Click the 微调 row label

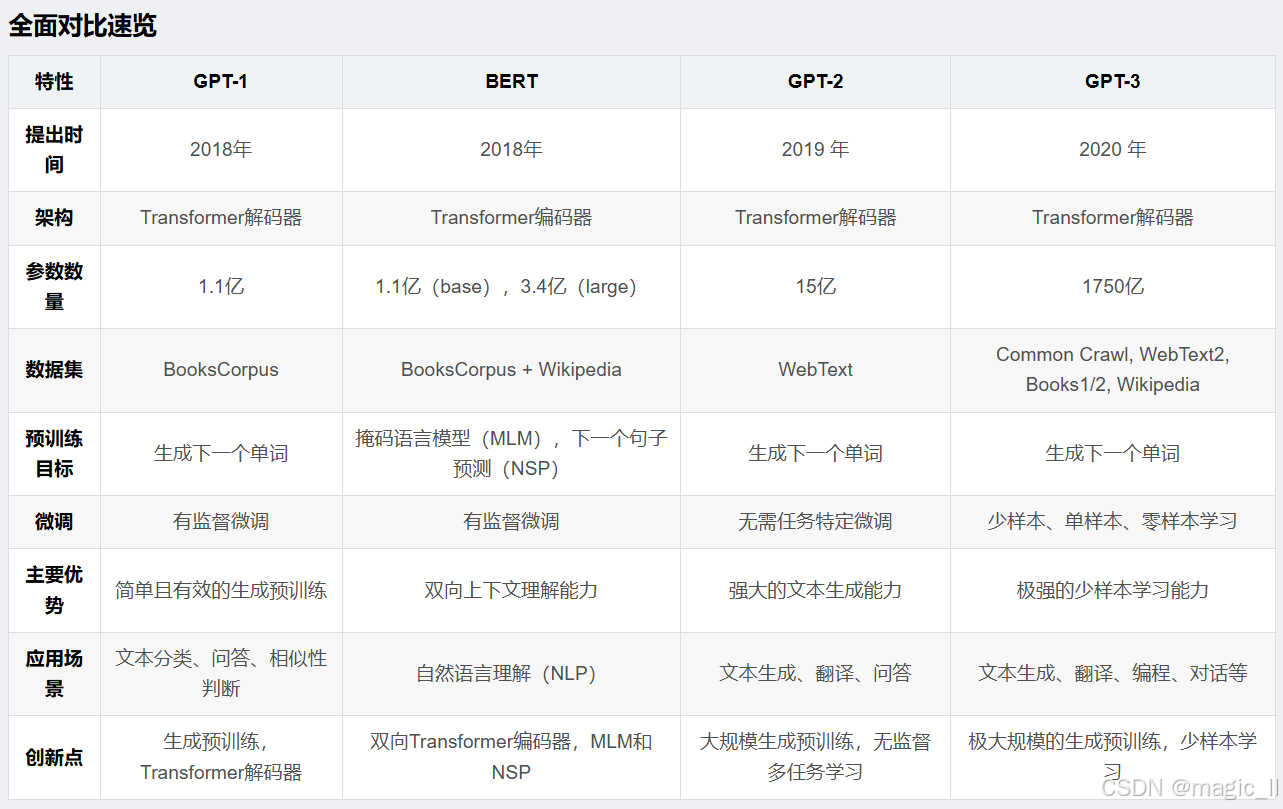pos(54,522)
